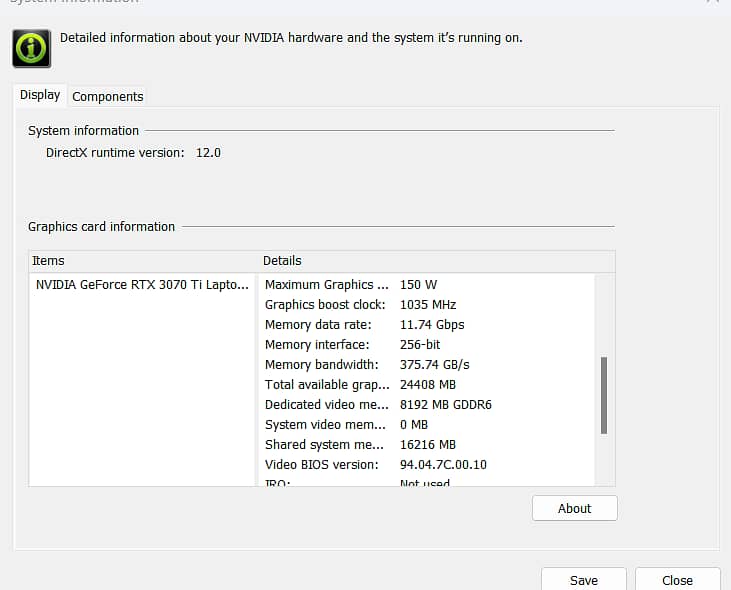Click the green NVIDIA information icon
The width and height of the screenshot is (731, 590).
click(31, 48)
